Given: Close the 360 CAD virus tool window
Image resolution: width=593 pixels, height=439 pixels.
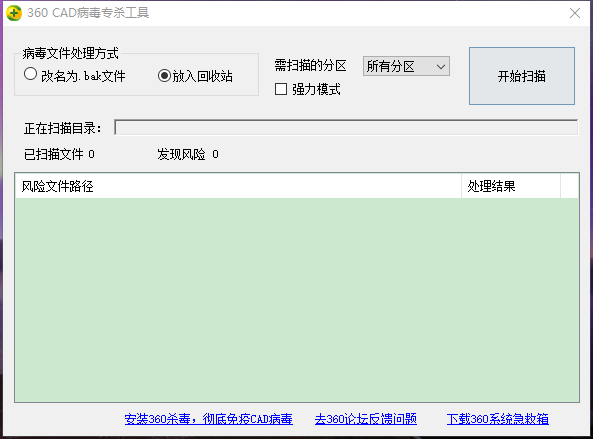Looking at the screenshot, I should click(575, 13).
